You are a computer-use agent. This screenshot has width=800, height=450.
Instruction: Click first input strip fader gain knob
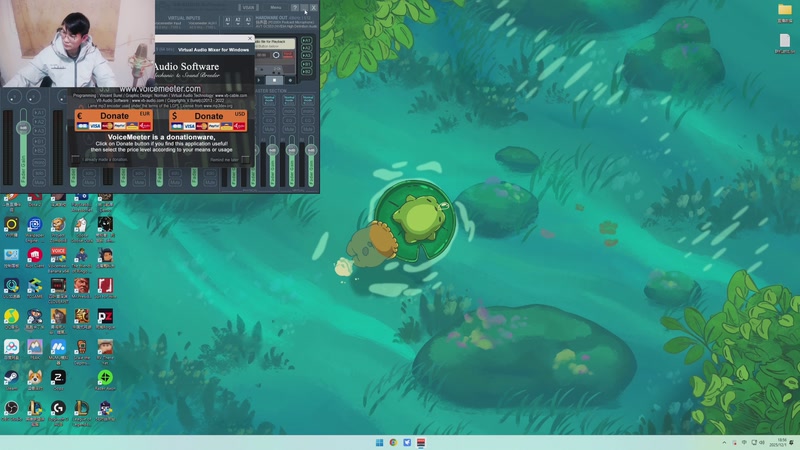(x=23, y=128)
